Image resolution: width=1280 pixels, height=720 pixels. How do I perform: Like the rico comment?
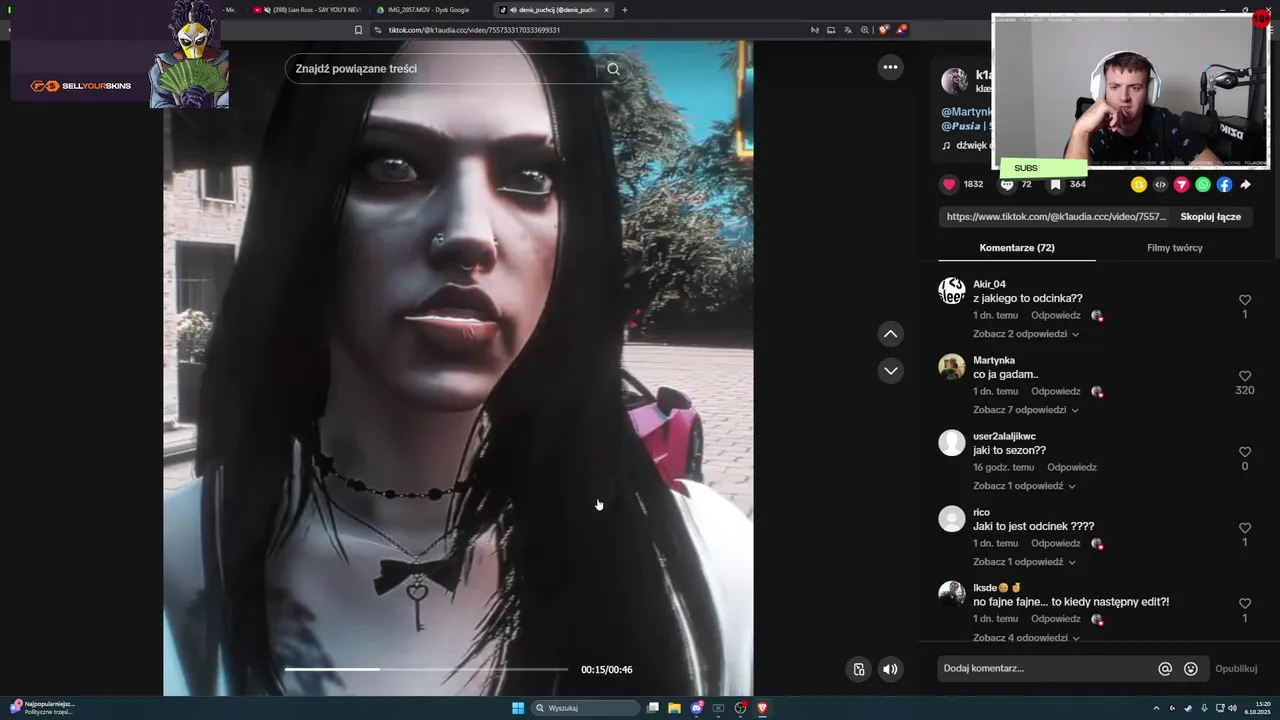1245,528
